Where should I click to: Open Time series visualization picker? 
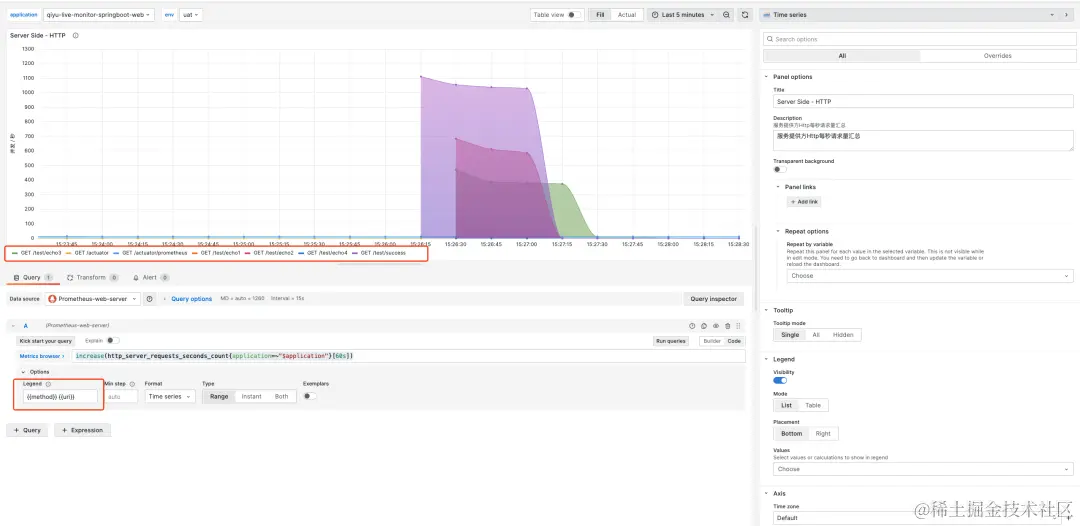908,14
